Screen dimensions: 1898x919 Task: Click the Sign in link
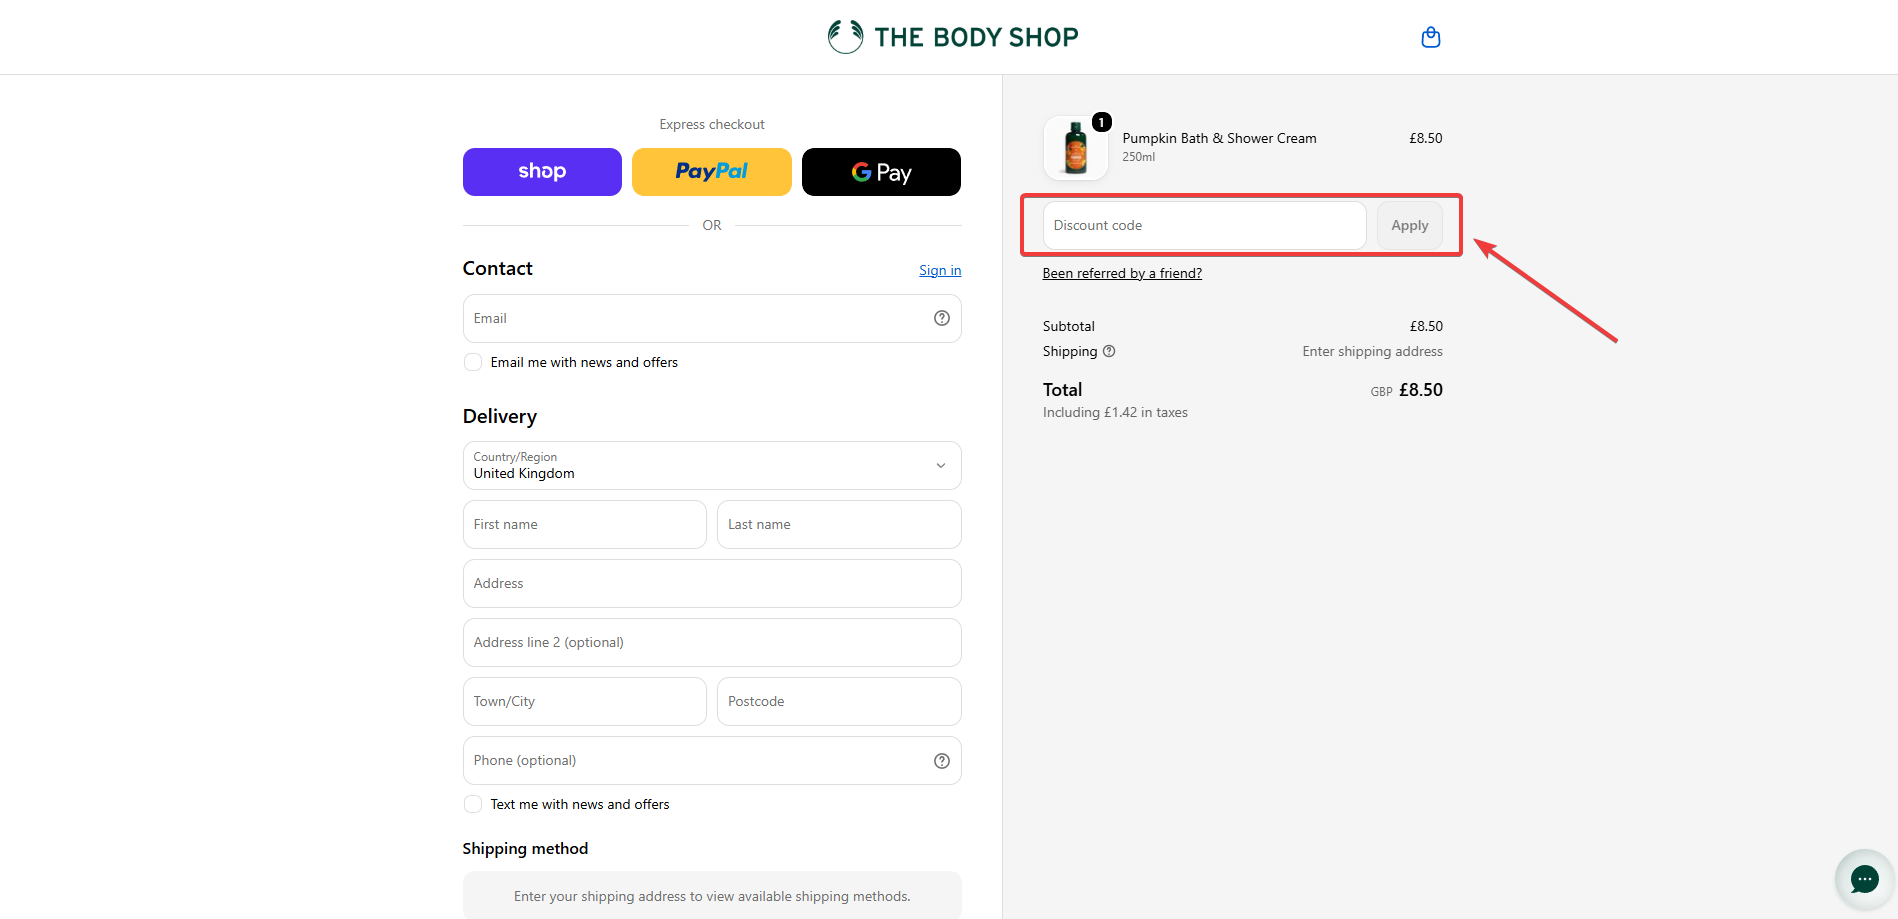coord(940,270)
